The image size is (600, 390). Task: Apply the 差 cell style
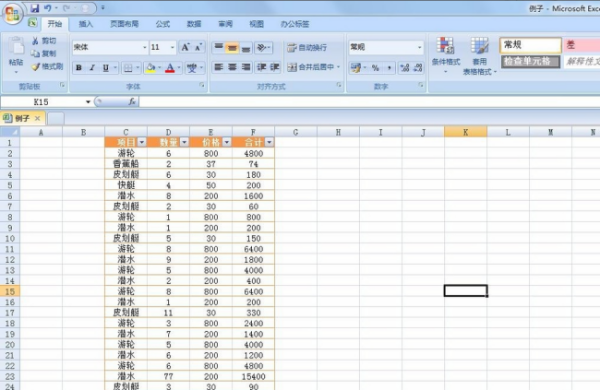[581, 45]
